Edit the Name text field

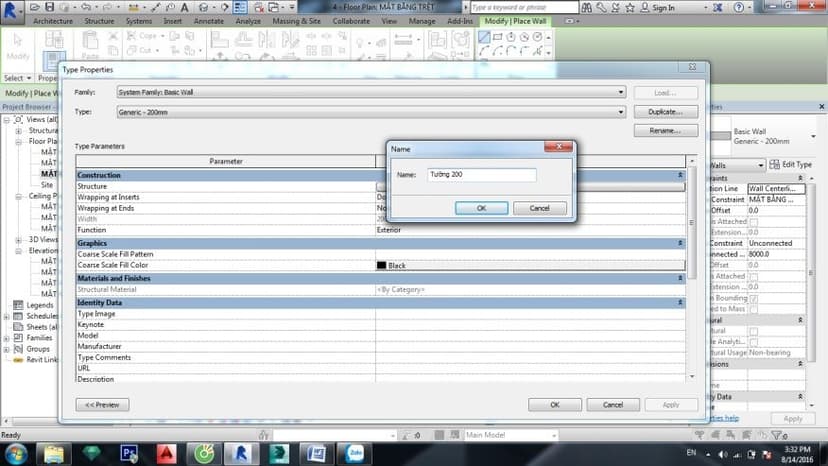[x=482, y=174]
